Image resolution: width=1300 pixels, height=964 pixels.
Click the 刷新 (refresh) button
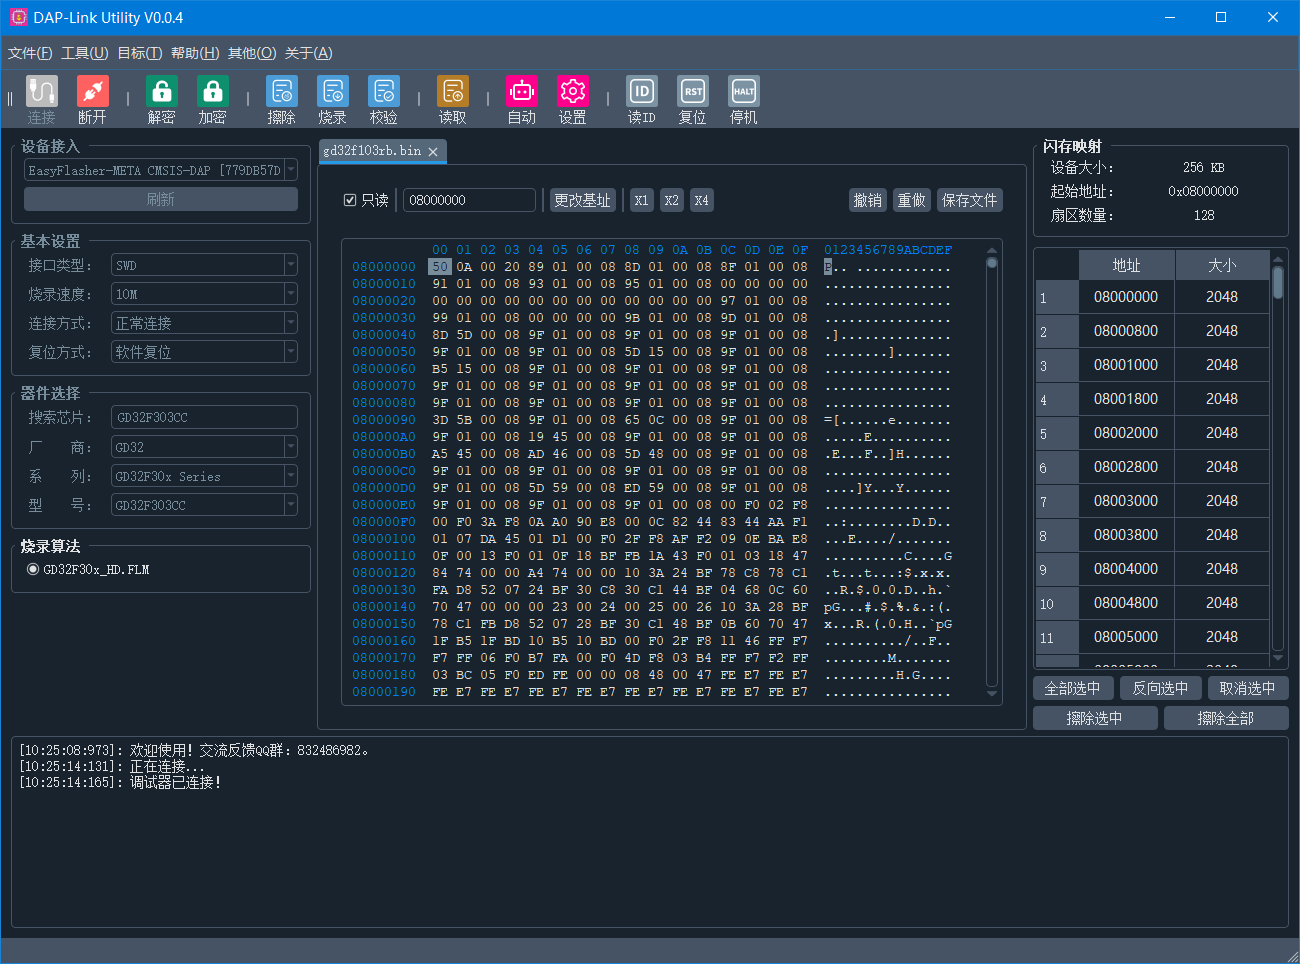click(161, 199)
